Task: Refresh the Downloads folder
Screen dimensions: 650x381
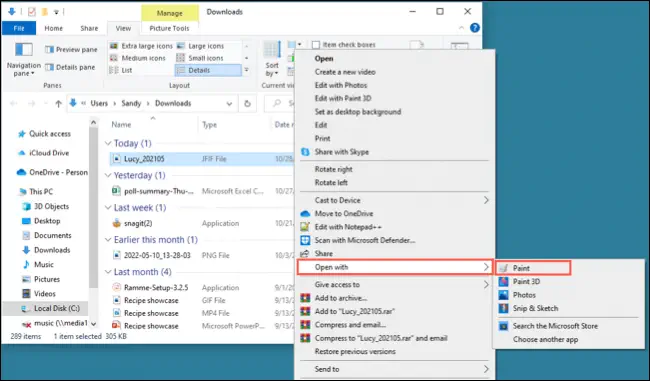Action: pos(247,104)
